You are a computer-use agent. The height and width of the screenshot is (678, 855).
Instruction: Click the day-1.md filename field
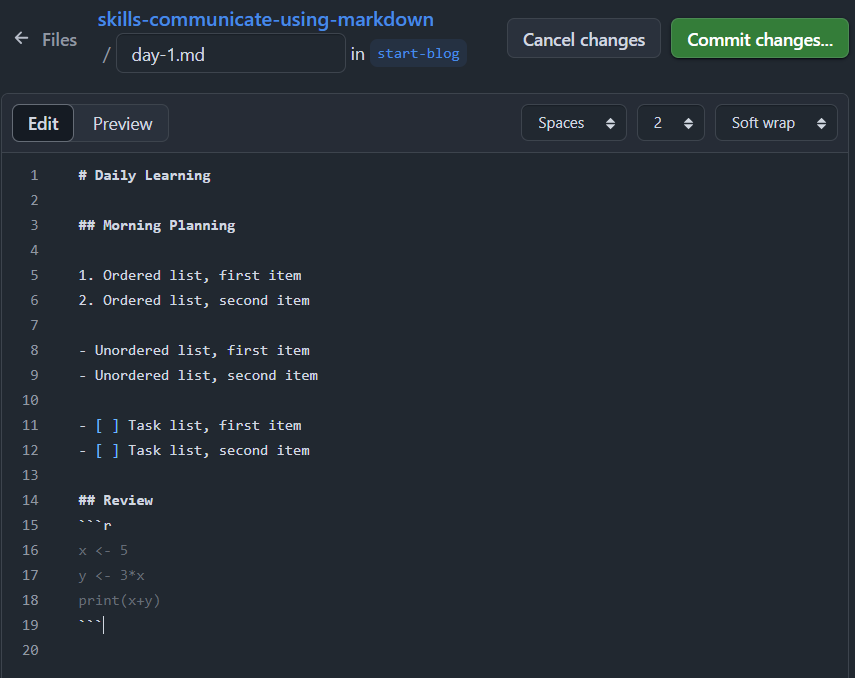click(x=231, y=53)
